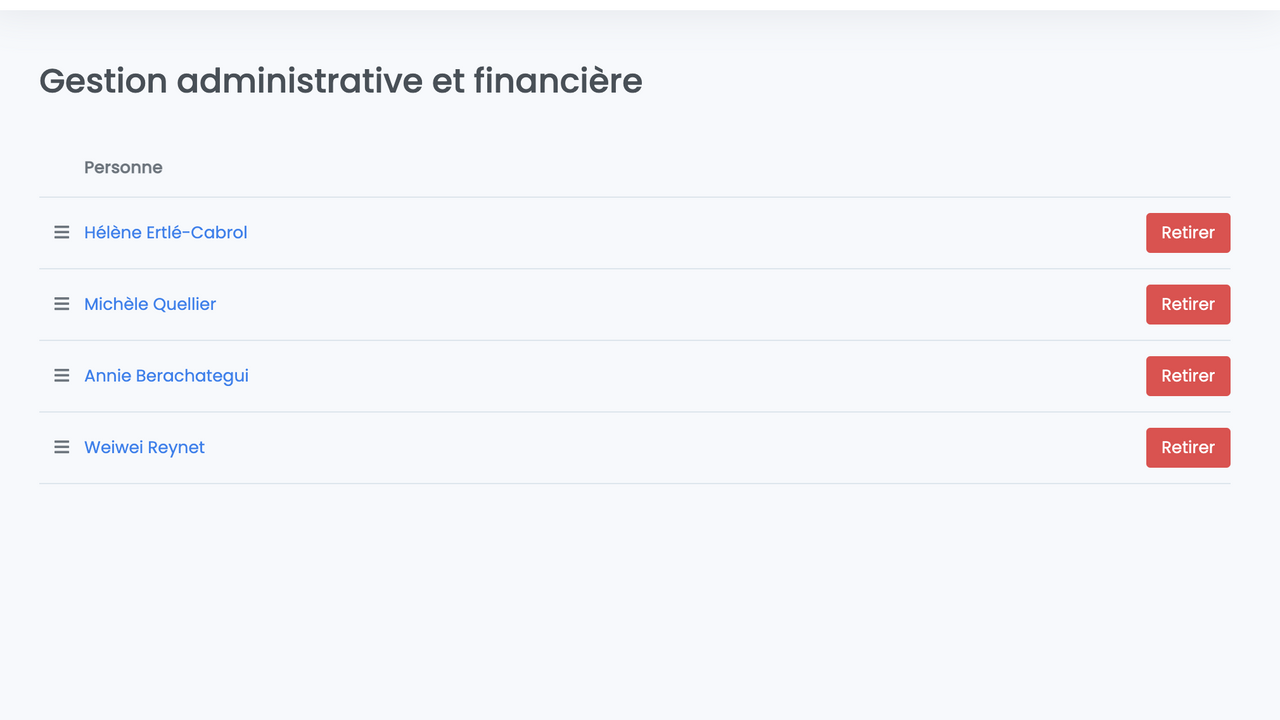Select the drag handle next to Annie Berachategui
The height and width of the screenshot is (720, 1280).
click(62, 376)
